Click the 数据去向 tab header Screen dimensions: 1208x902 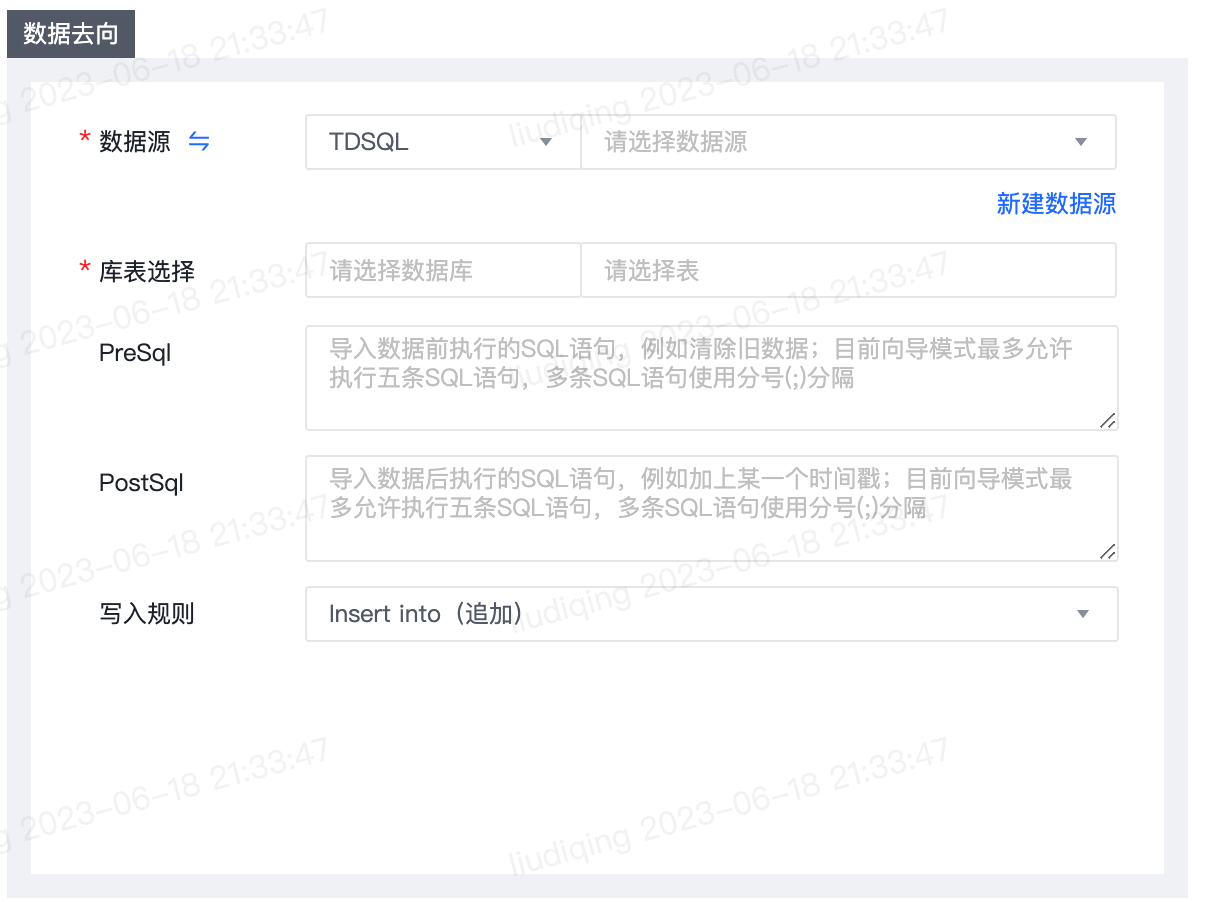pos(70,33)
